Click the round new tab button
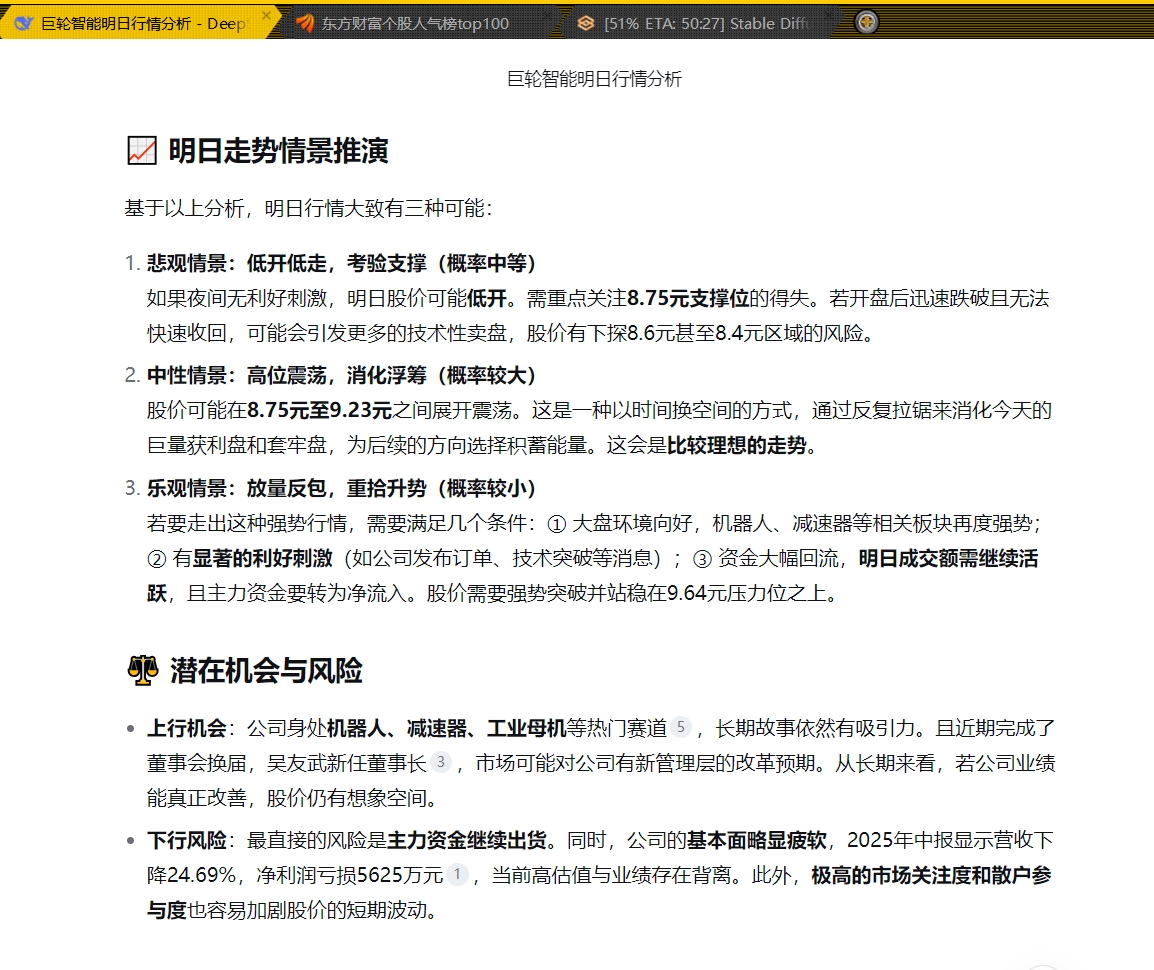Screen dimensions: 1154x970 (866, 23)
